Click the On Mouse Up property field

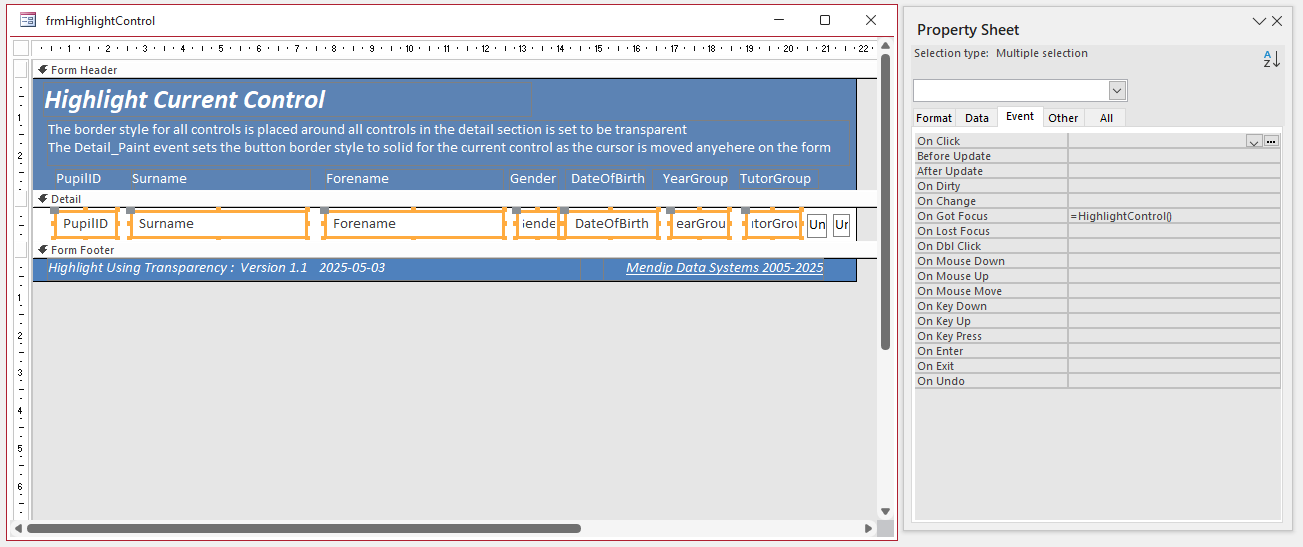[1174, 276]
